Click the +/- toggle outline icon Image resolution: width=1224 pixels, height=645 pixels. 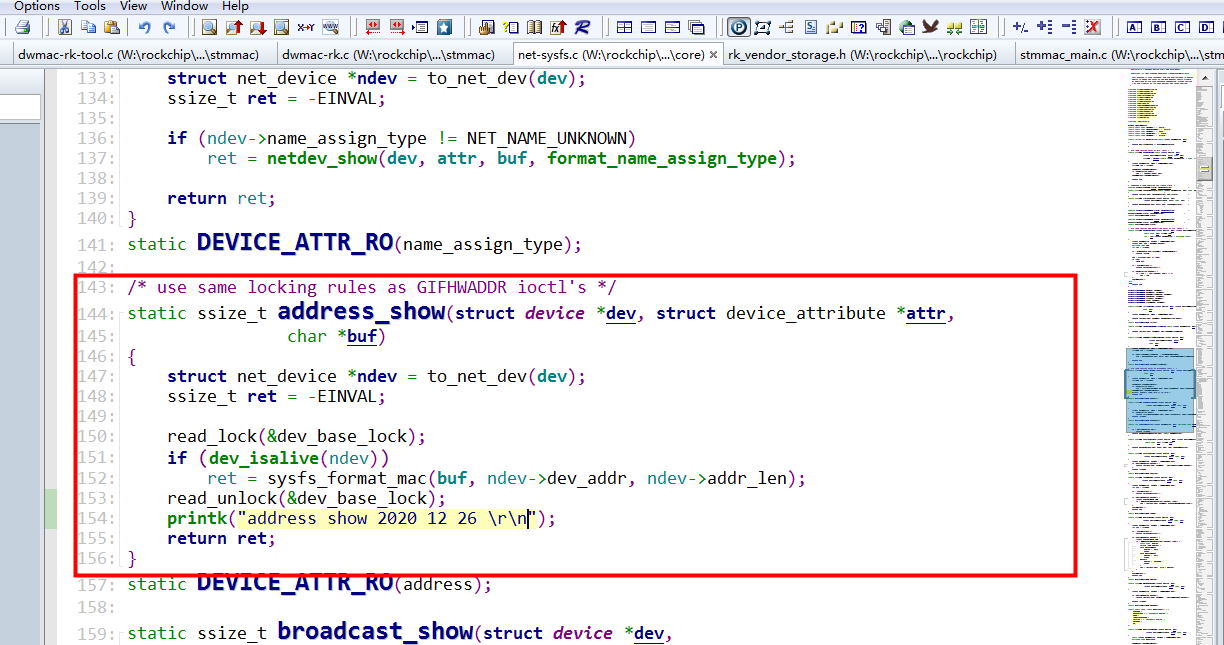(x=1020, y=27)
